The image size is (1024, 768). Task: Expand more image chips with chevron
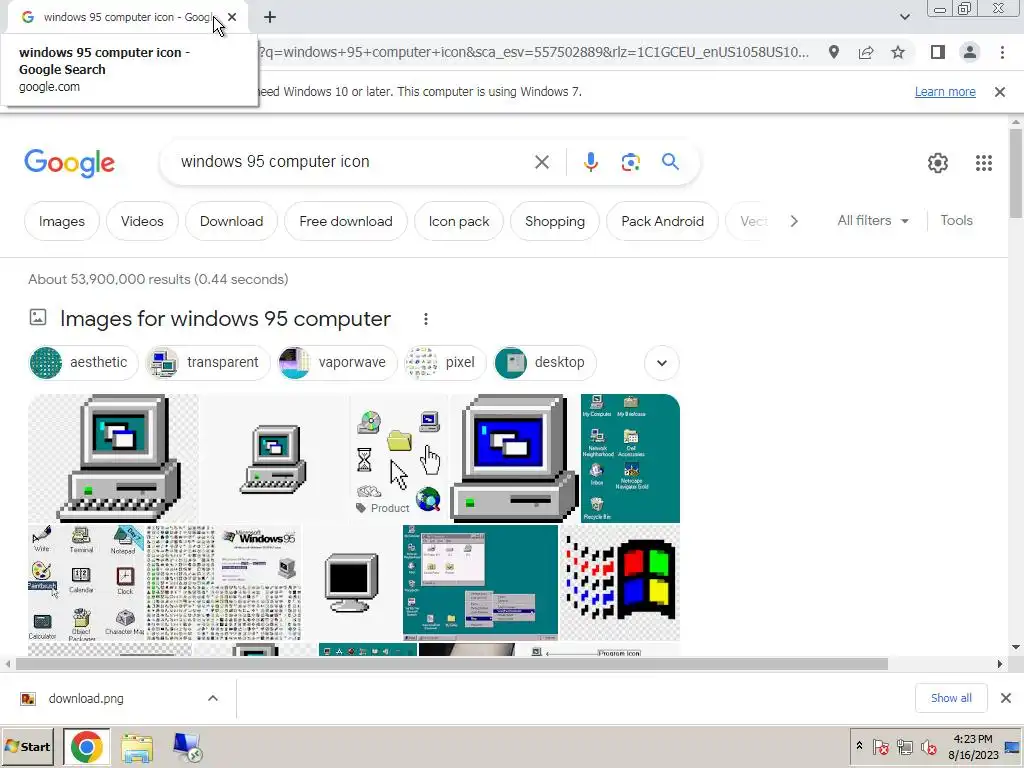pyautogui.click(x=662, y=362)
